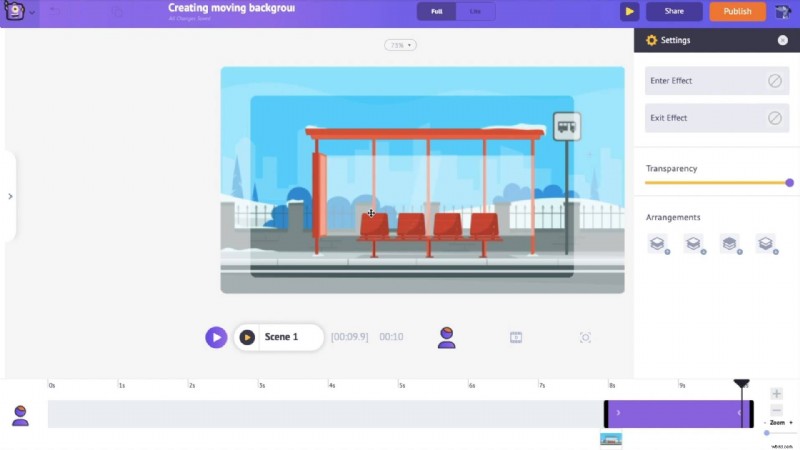Image resolution: width=800 pixels, height=450 pixels.
Task: Click the bus stop thumbnail under the timeline
Action: (611, 439)
